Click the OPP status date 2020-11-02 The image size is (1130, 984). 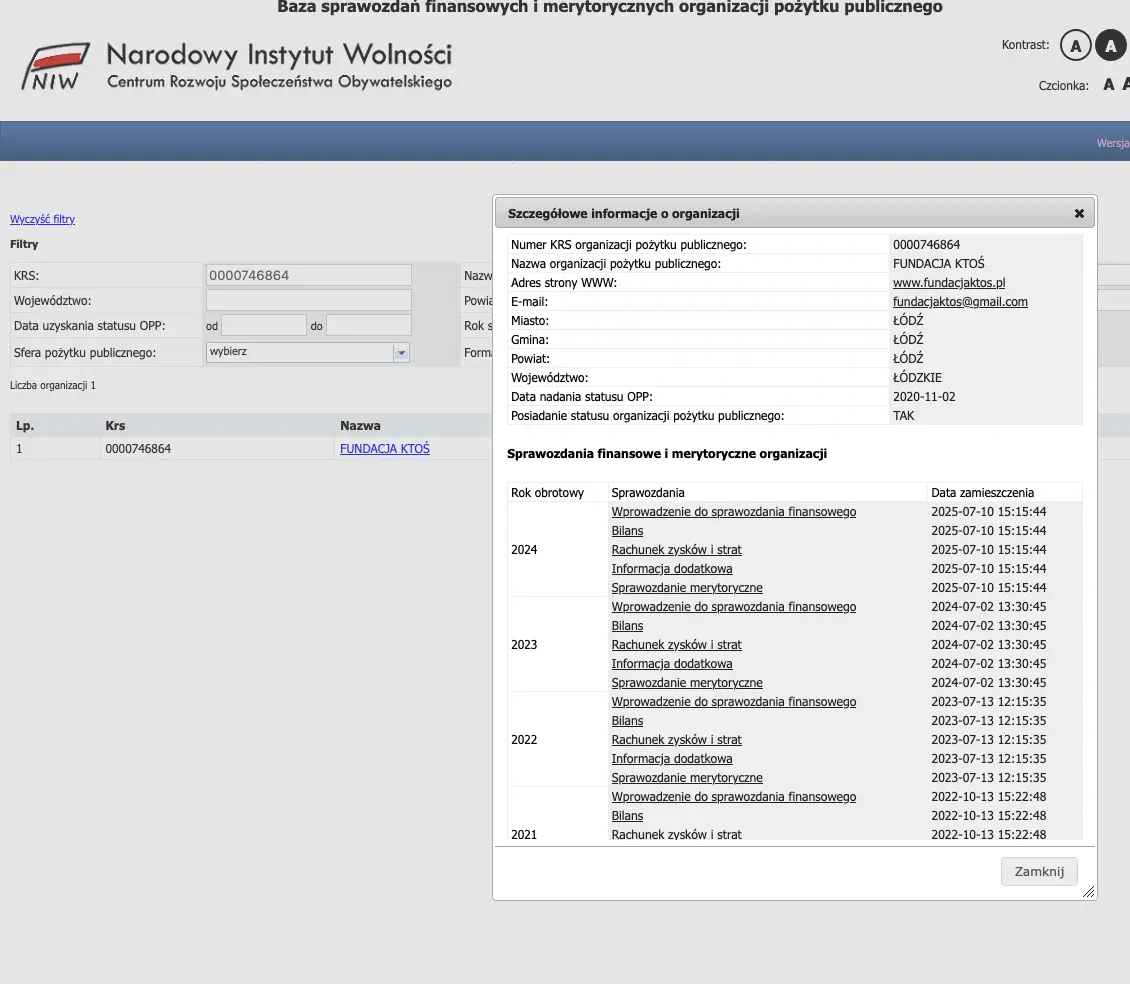pos(924,396)
